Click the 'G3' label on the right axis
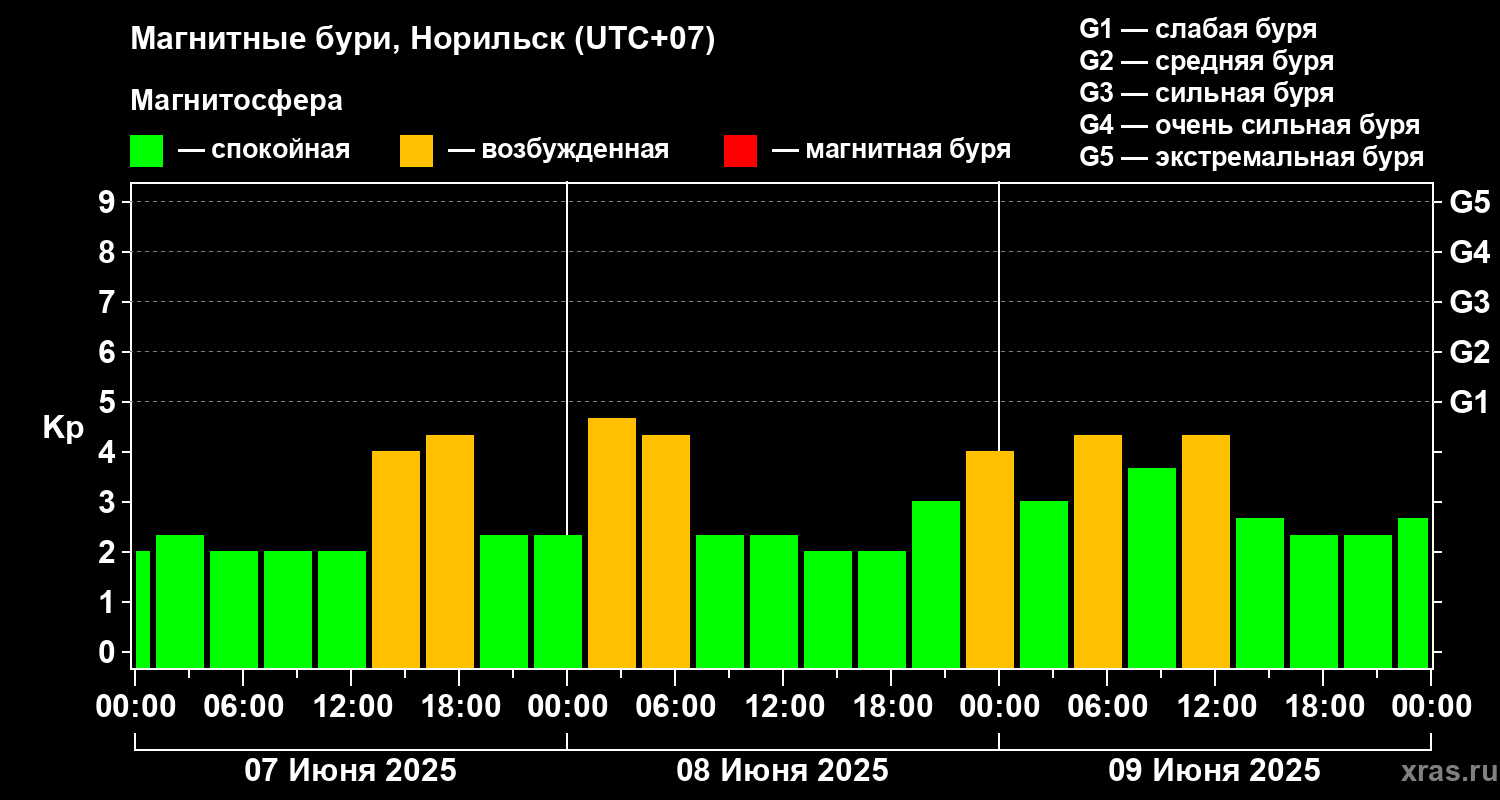The width and height of the screenshot is (1500, 800). 1469,302
